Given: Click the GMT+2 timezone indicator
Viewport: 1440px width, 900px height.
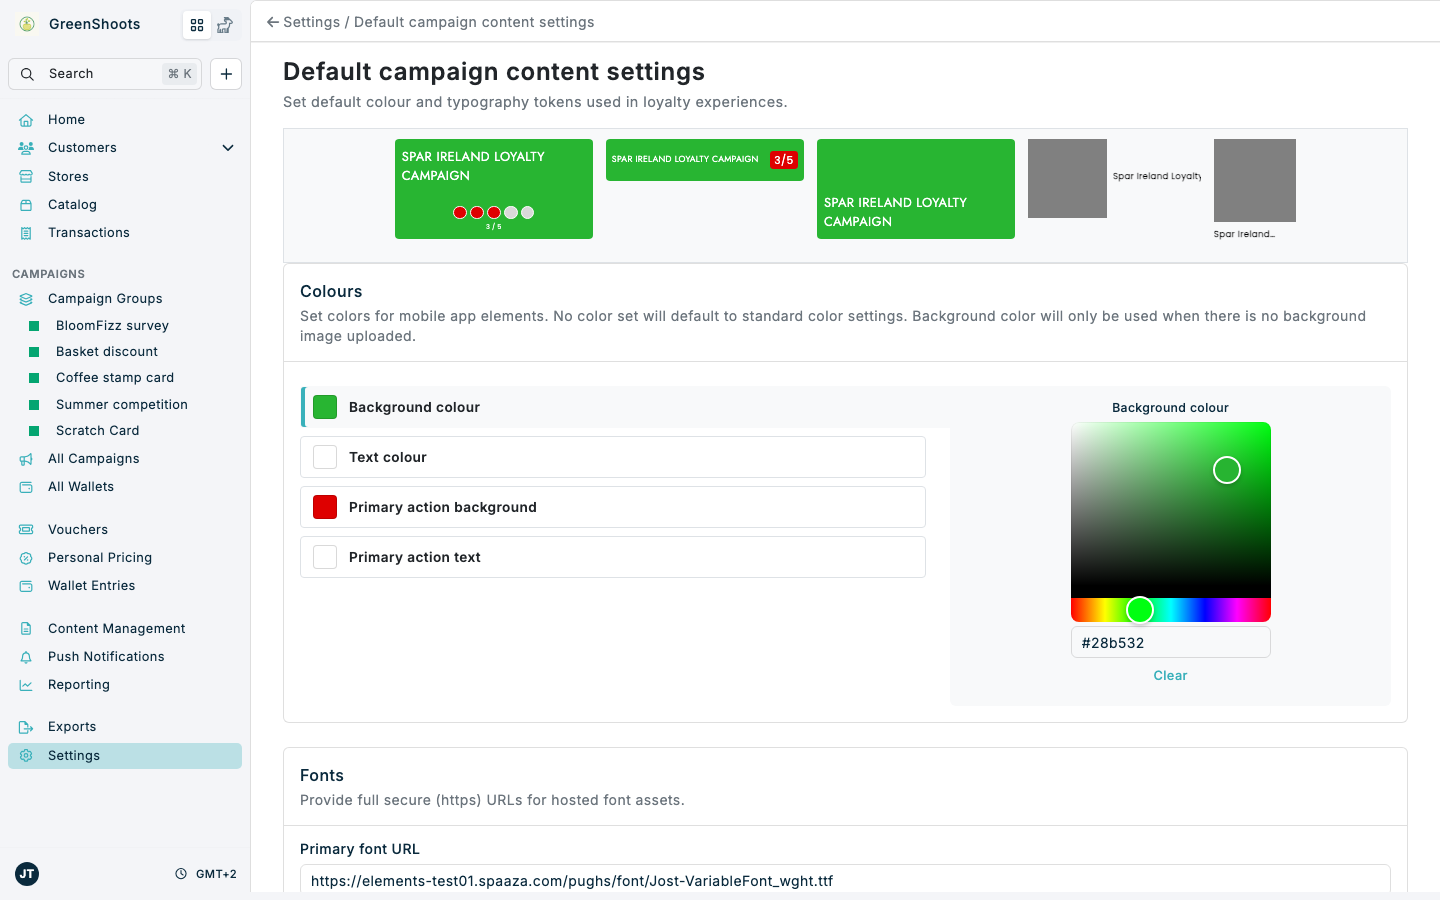Looking at the screenshot, I should pyautogui.click(x=206, y=874).
